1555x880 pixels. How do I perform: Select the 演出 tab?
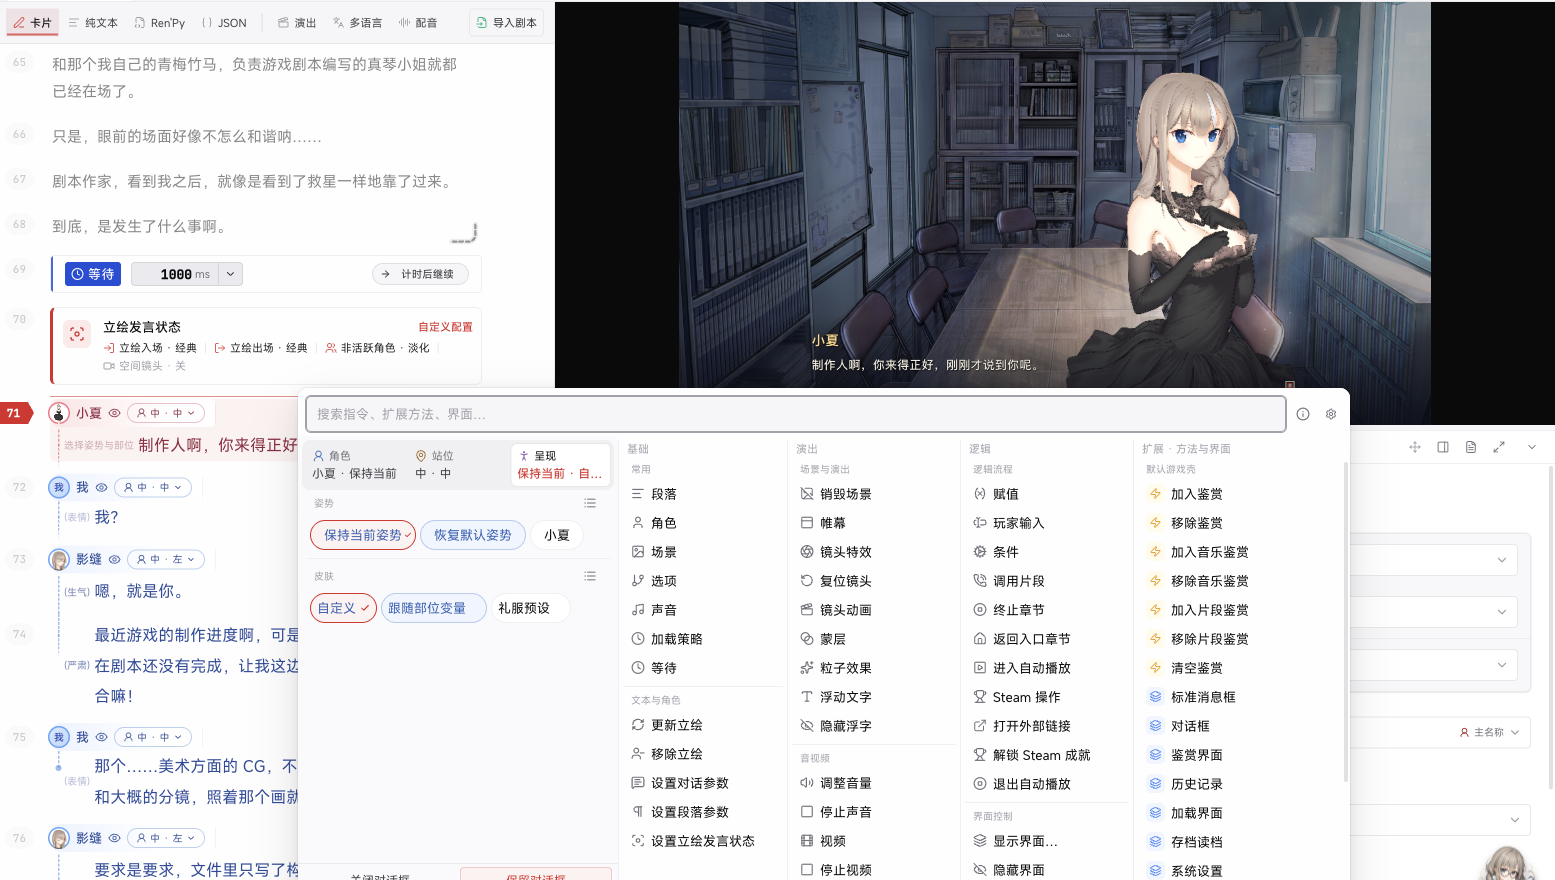click(x=297, y=22)
